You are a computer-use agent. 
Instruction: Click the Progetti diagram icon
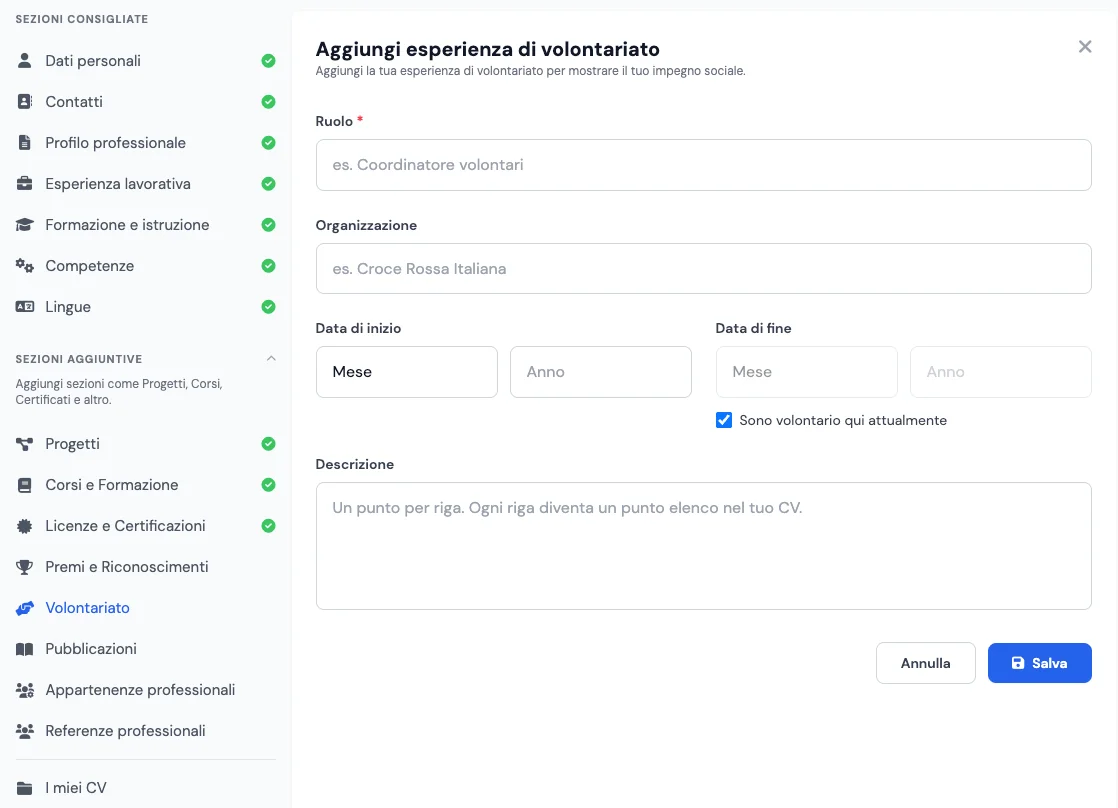24,444
